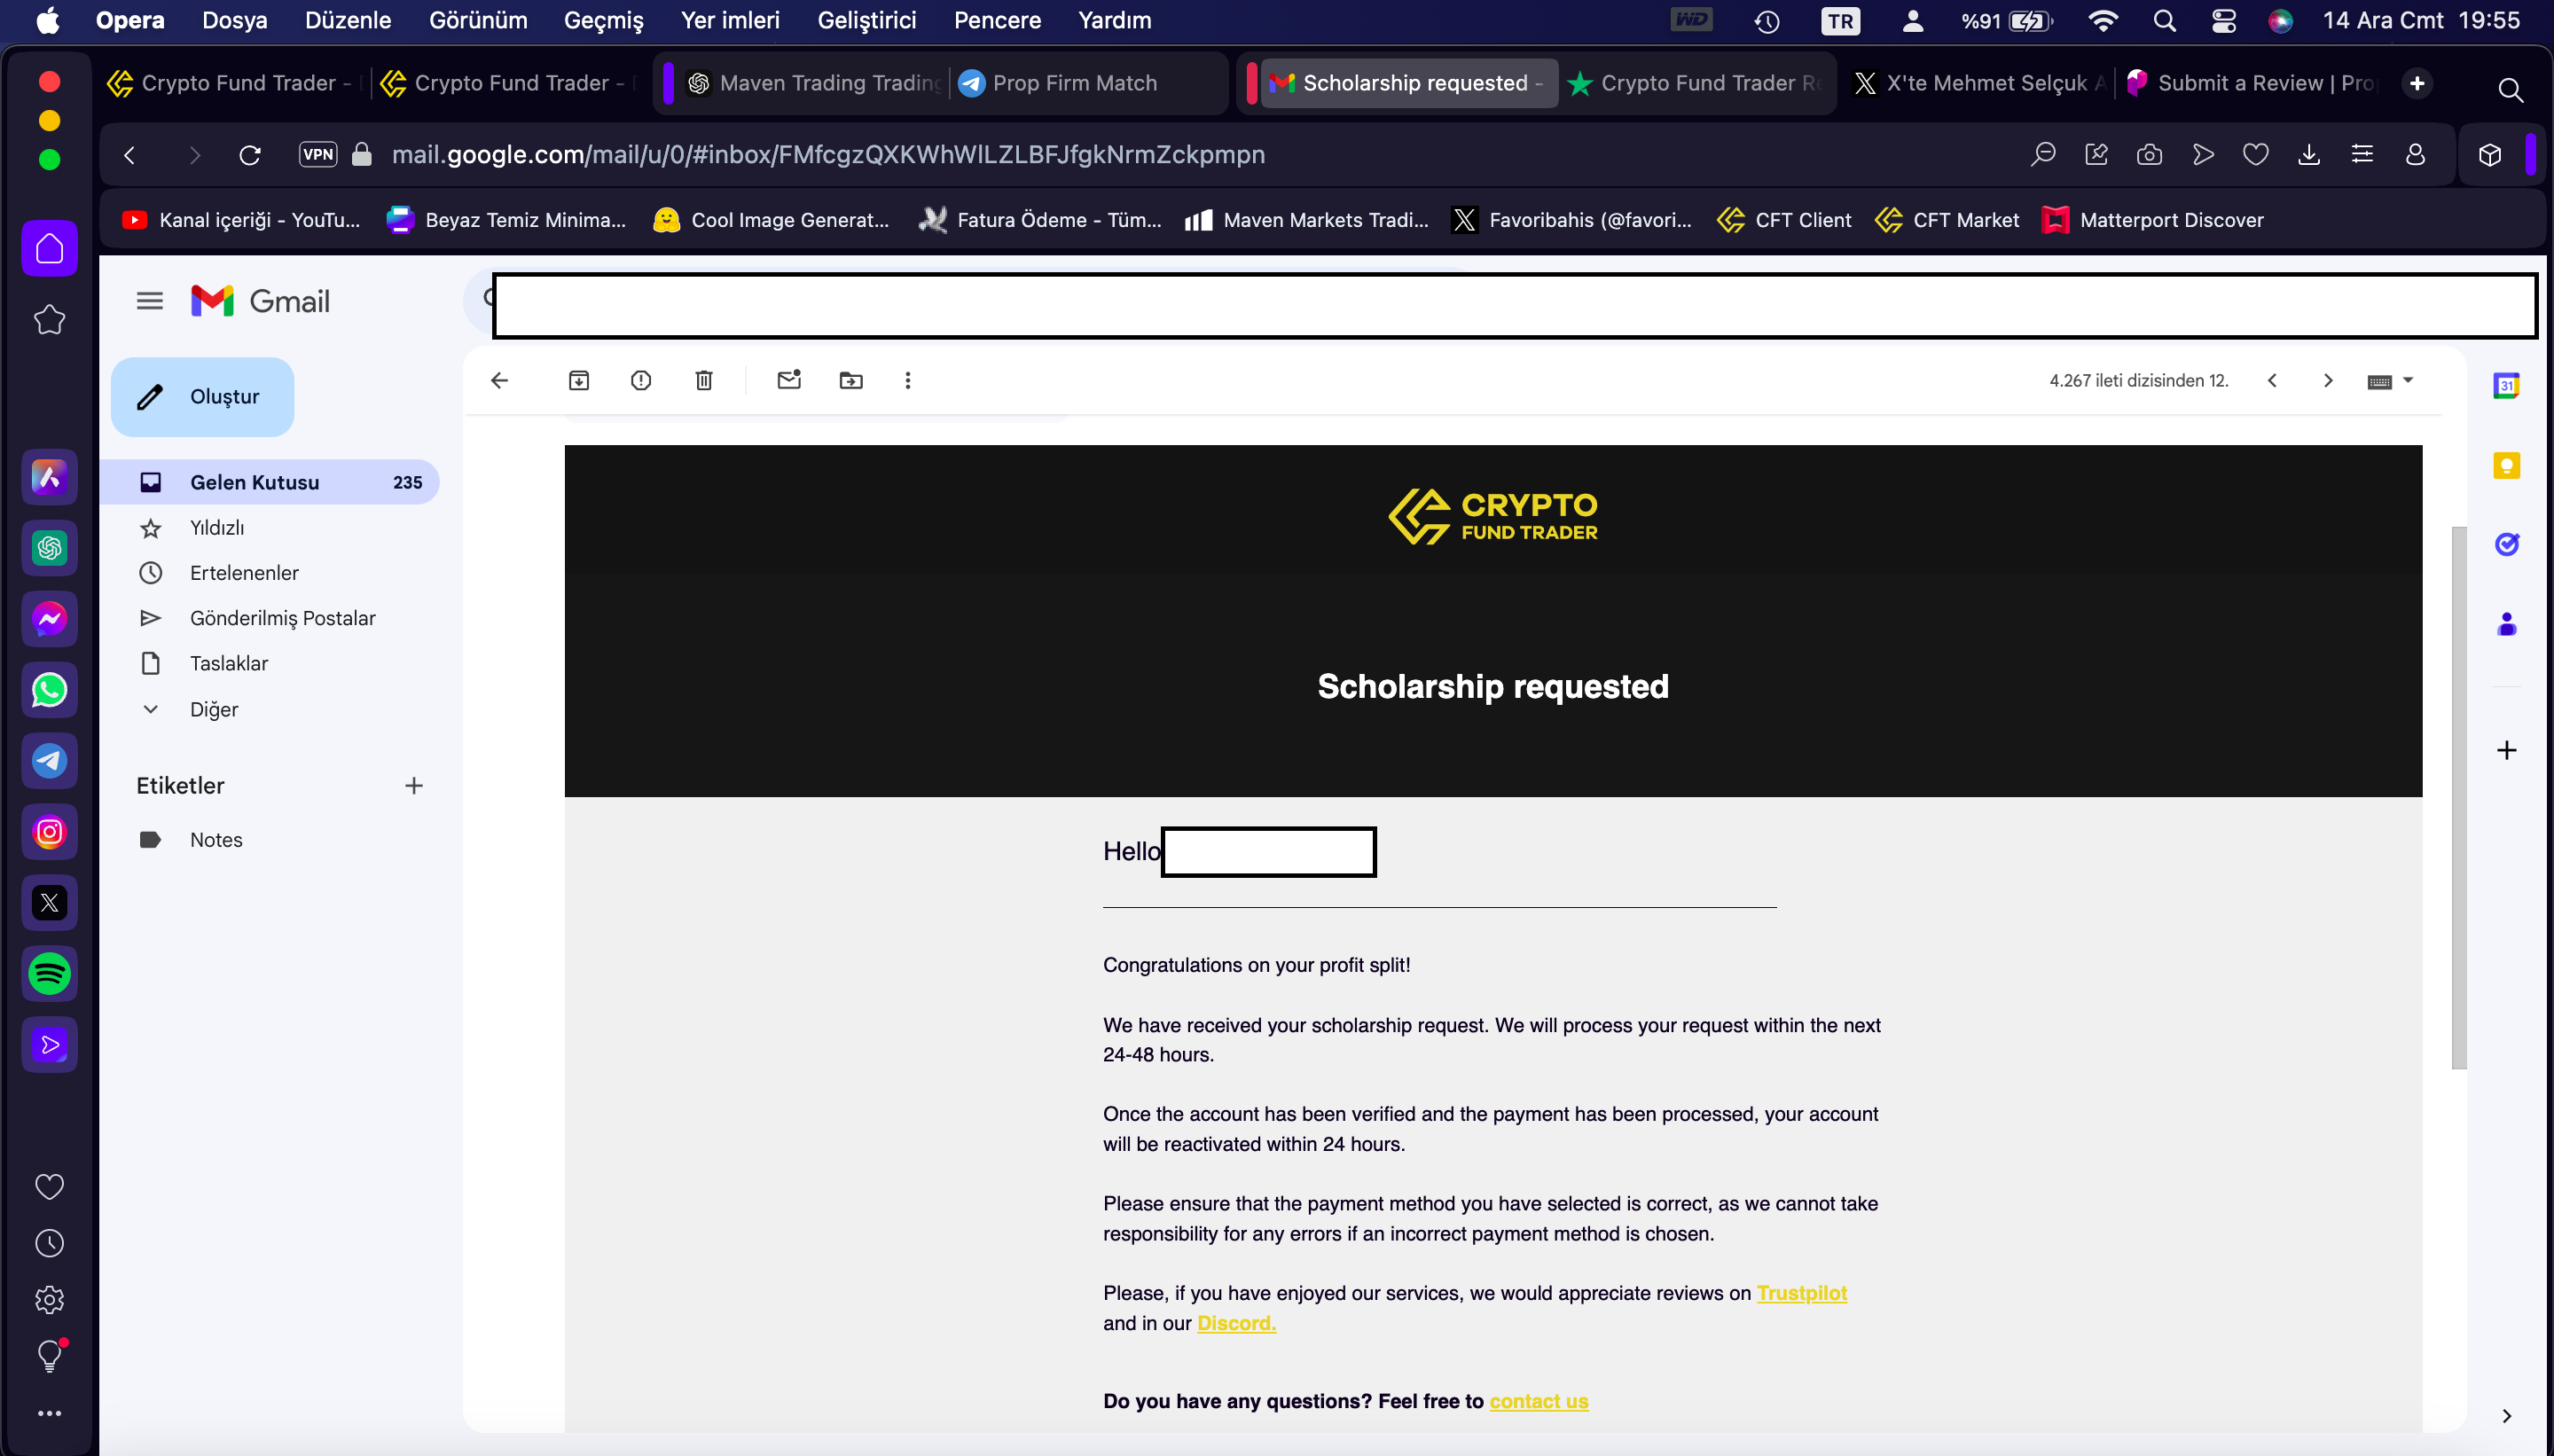Open the input tools dropdown arrow
Viewport: 2554px width, 1456px height.
tap(2408, 380)
